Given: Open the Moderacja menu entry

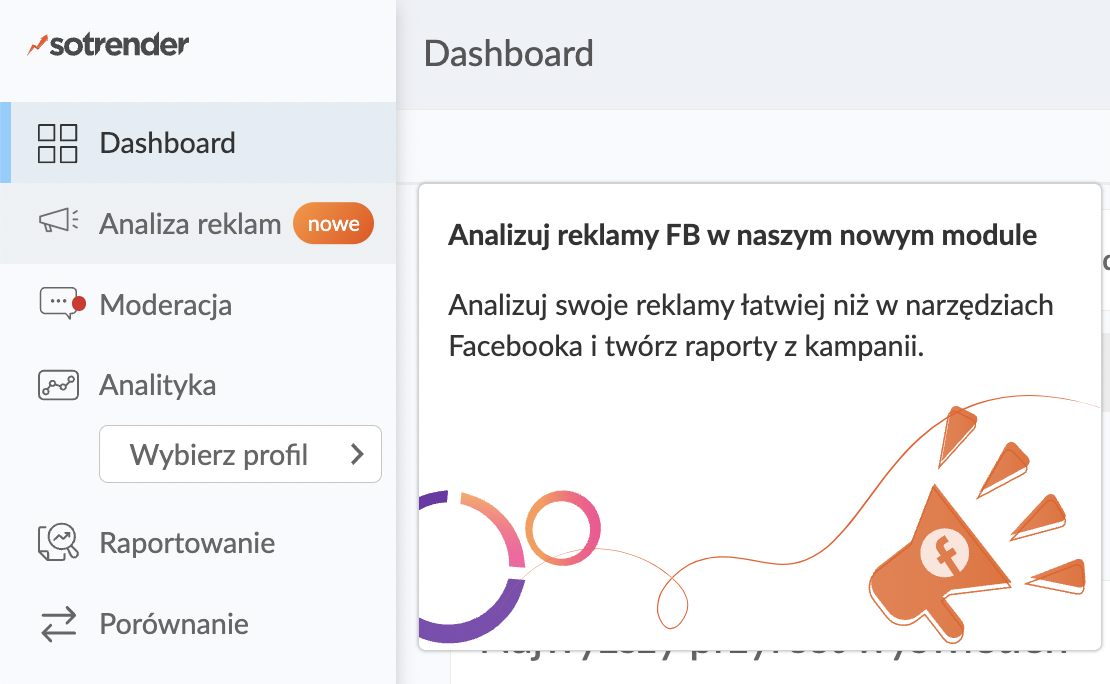Looking at the screenshot, I should (166, 304).
